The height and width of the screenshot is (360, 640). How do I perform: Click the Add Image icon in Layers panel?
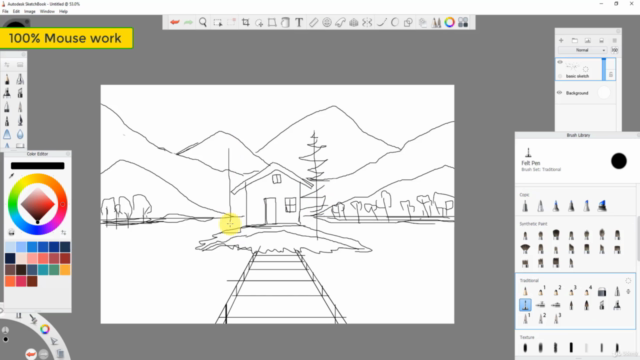(x=588, y=40)
